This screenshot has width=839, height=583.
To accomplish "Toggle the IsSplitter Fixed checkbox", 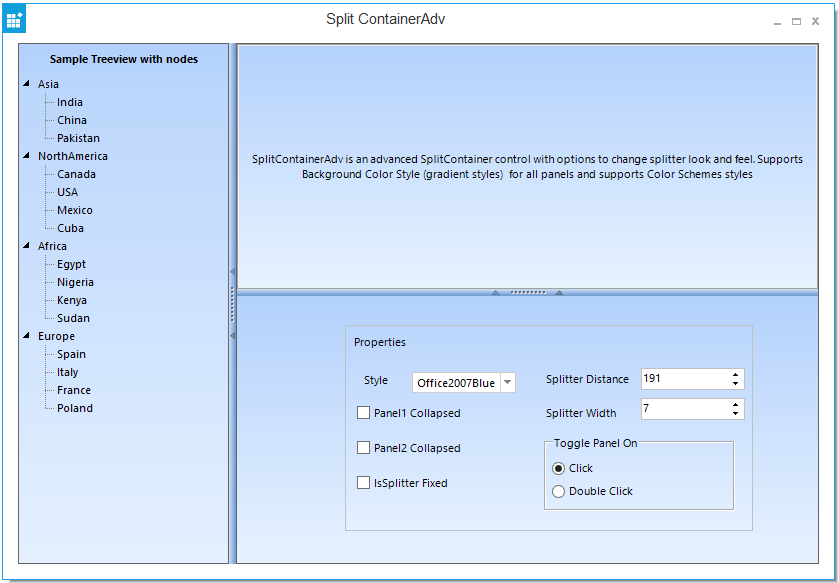I will click(x=364, y=482).
